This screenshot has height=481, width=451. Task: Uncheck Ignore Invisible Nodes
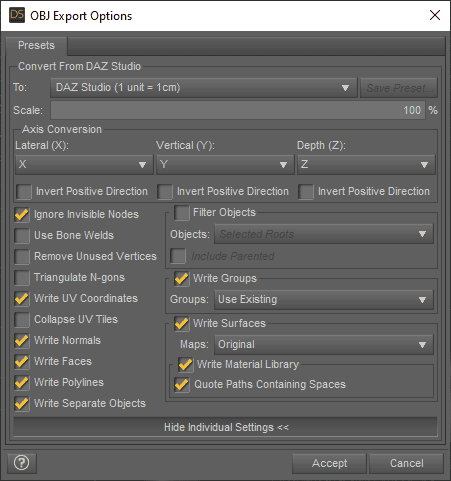(22, 214)
